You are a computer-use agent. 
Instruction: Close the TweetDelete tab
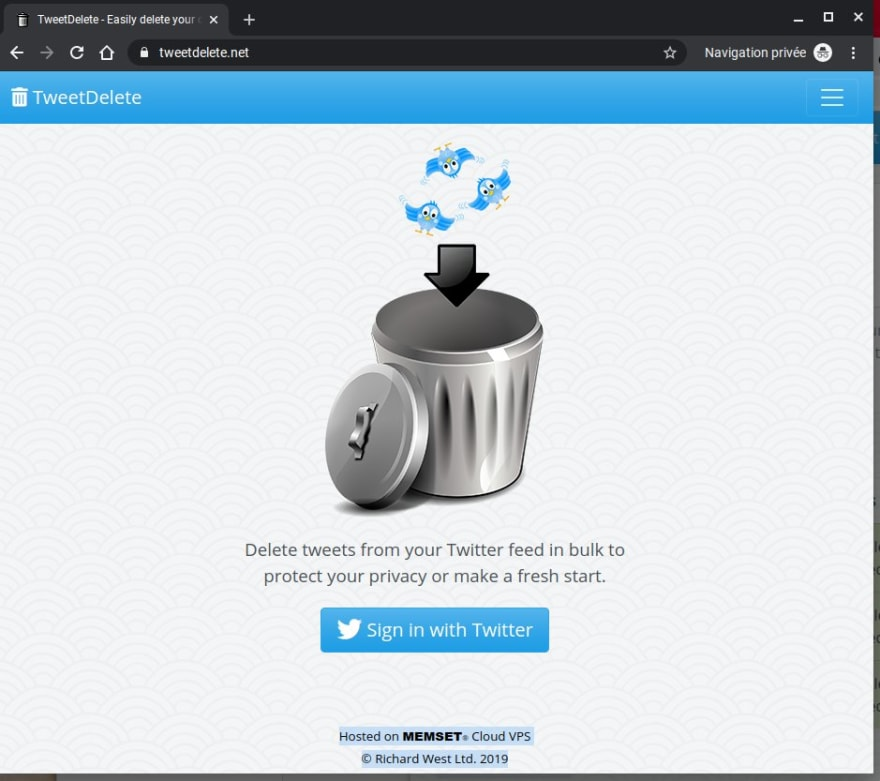[x=213, y=20]
